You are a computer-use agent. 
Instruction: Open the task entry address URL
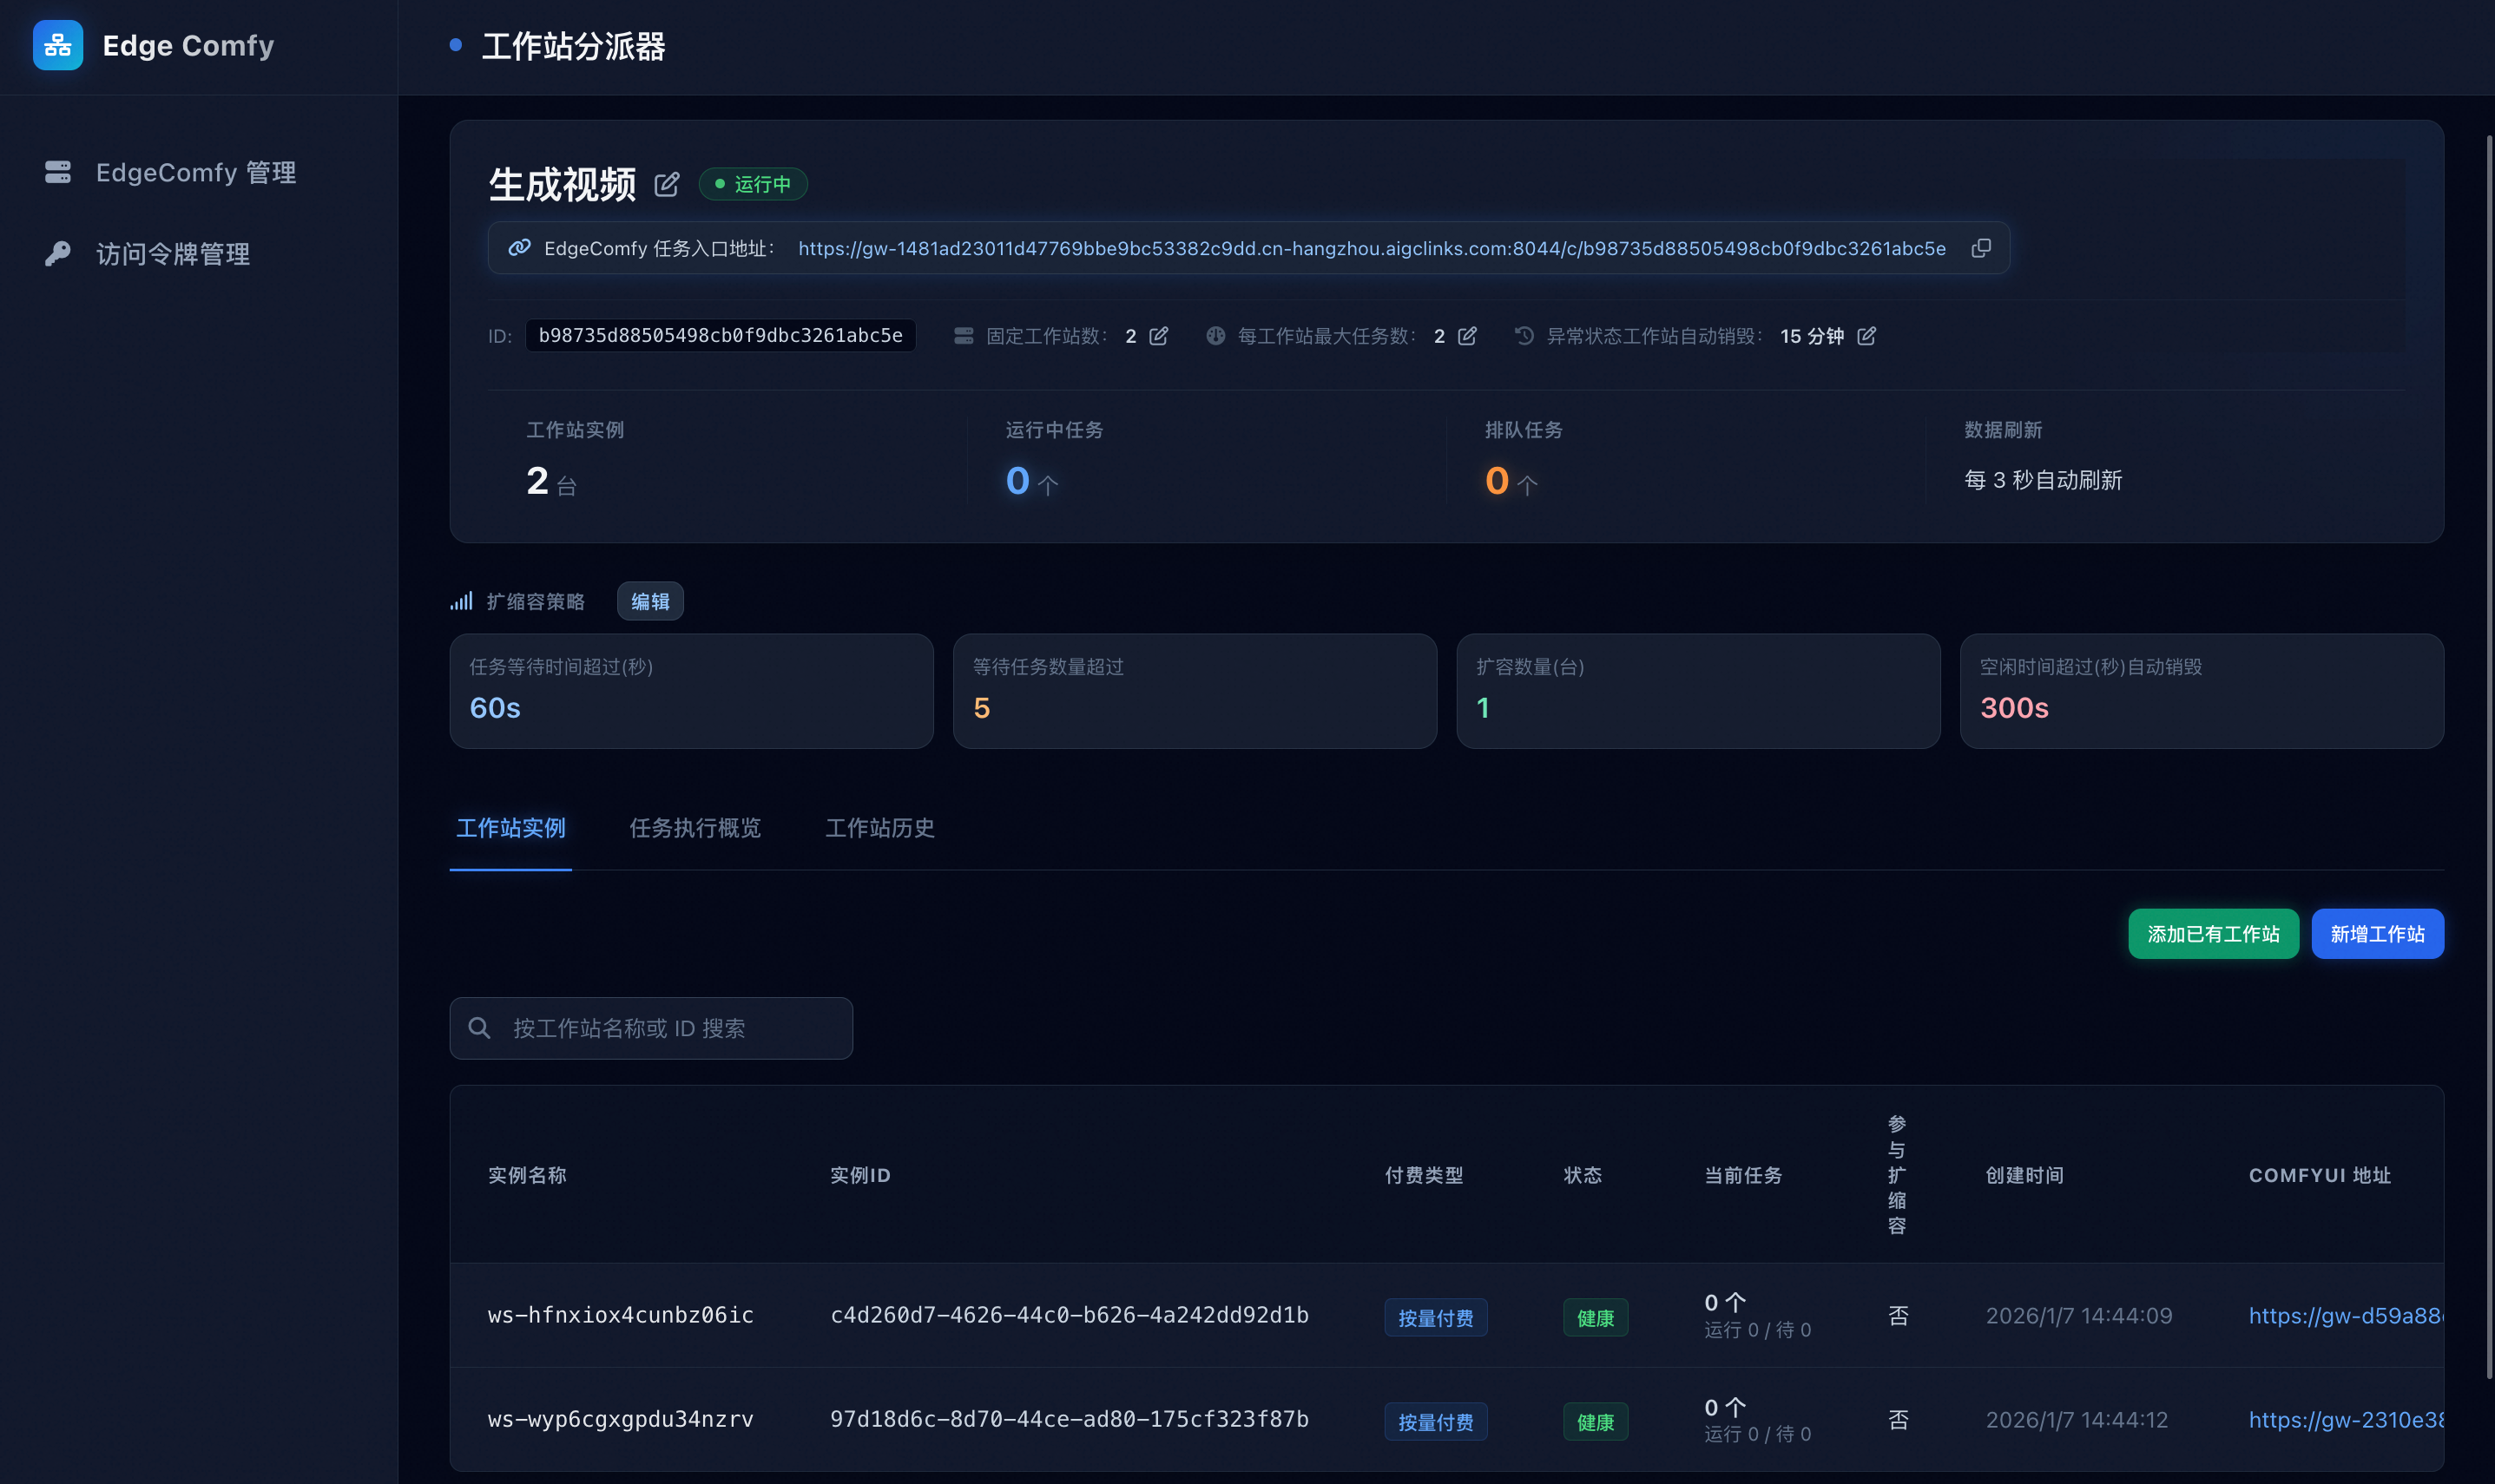1371,248
